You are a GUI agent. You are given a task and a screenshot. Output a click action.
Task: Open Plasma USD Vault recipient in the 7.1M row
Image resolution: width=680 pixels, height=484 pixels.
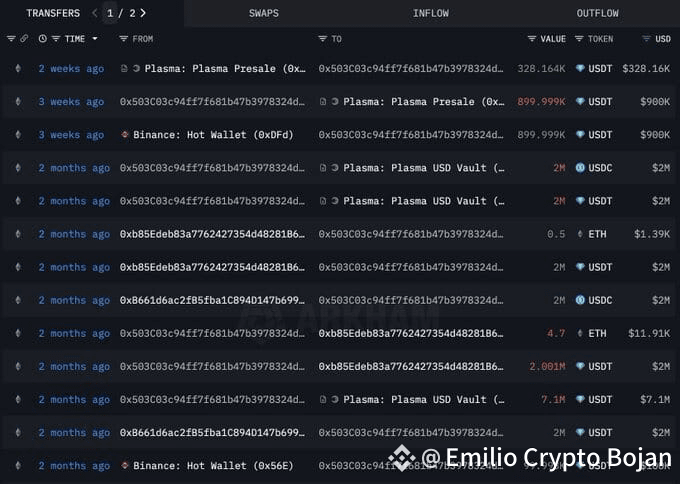pos(424,399)
